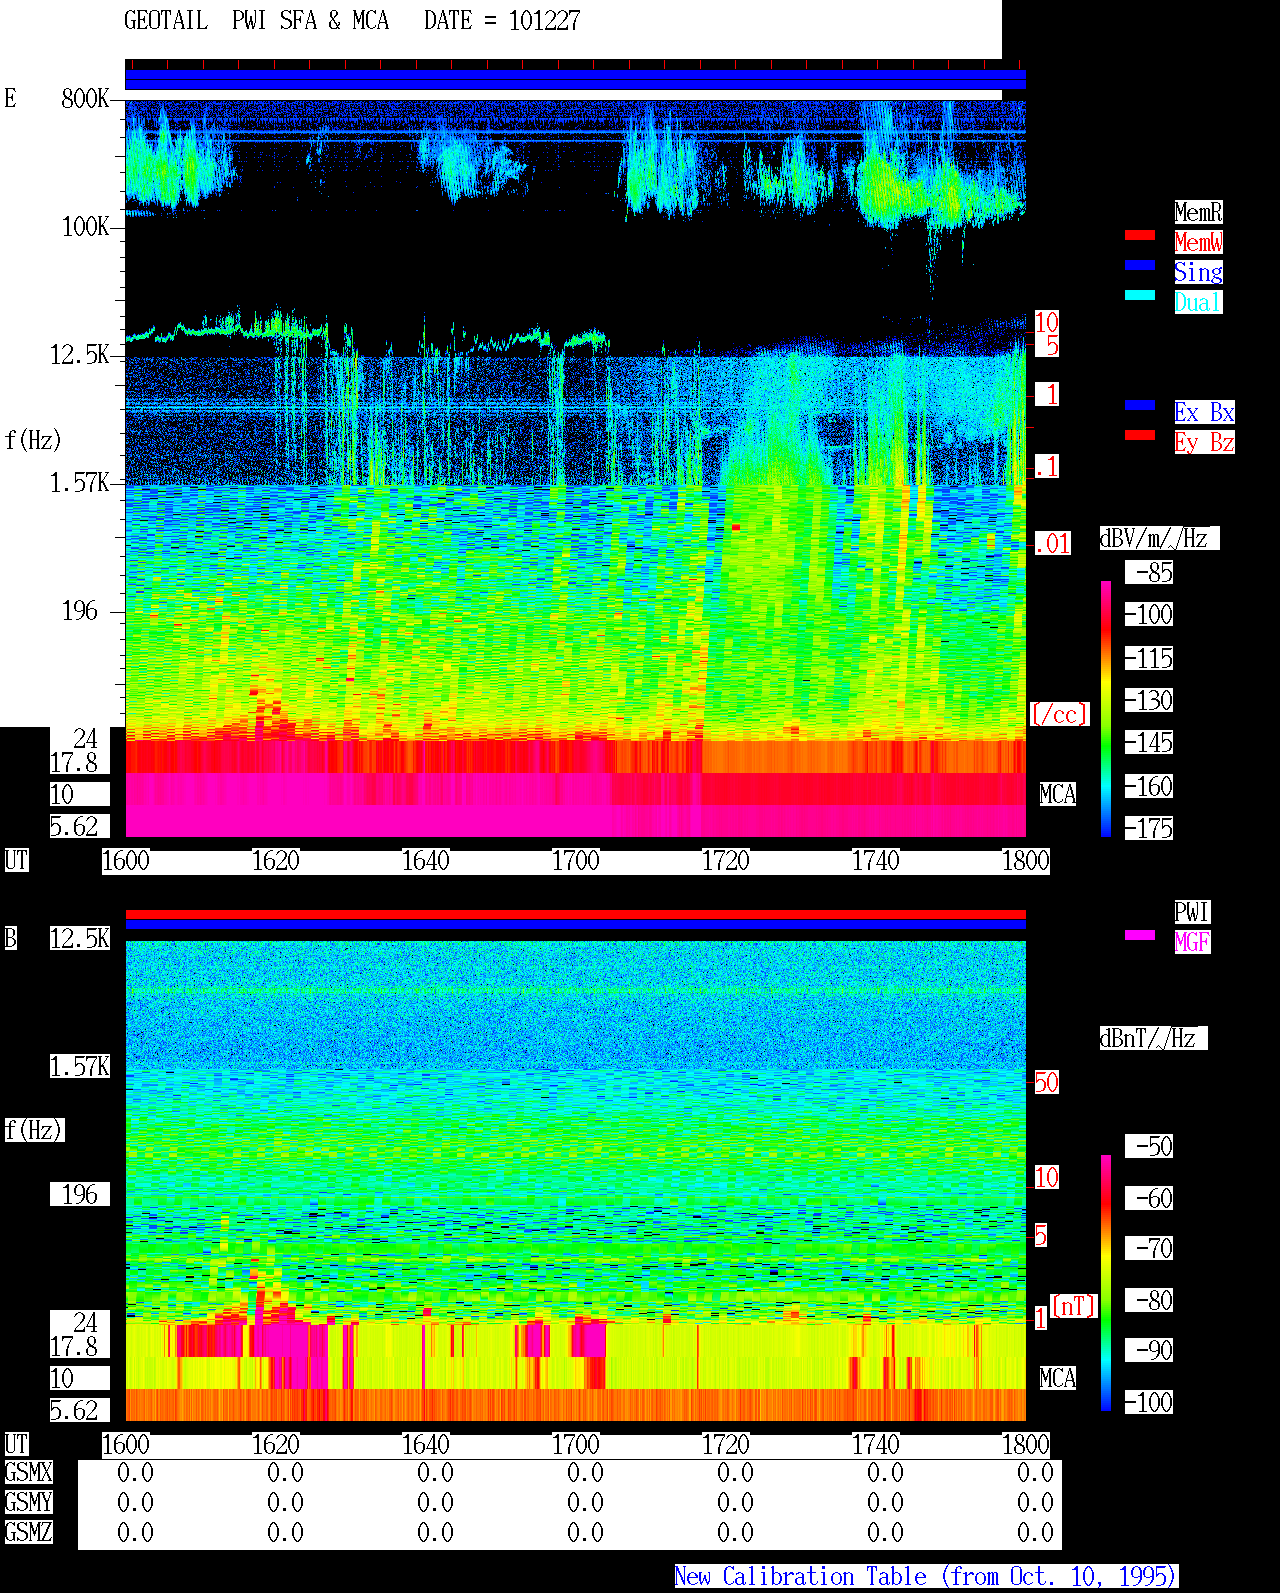
Task: Click the 1740 tick under the B spectrogram
Action: [x=876, y=1445]
